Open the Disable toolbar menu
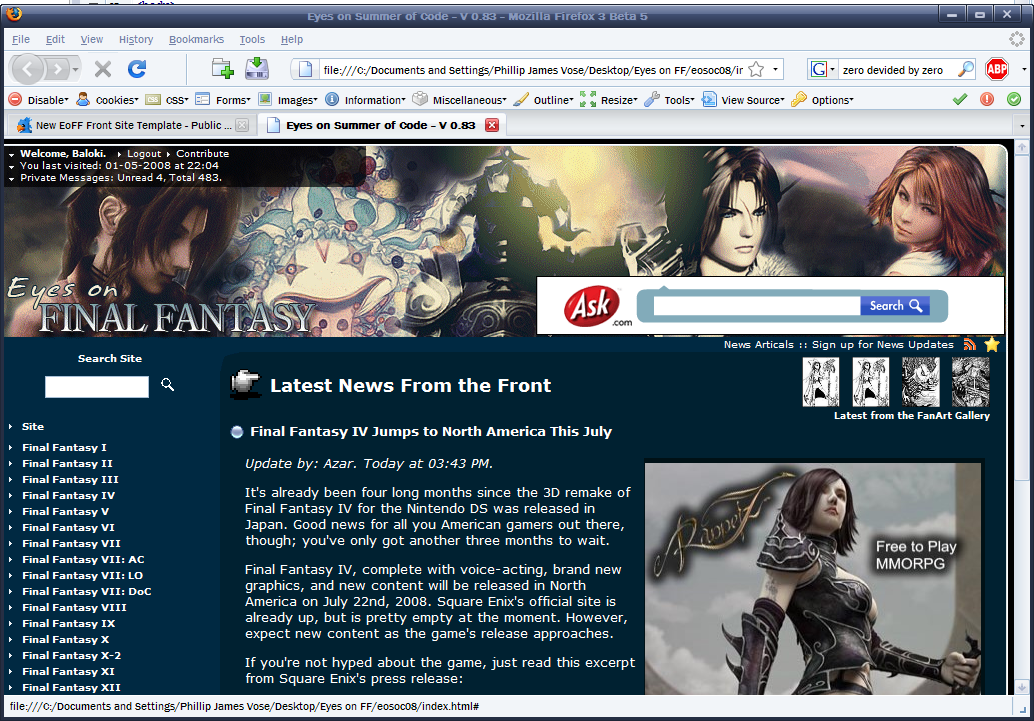The height and width of the screenshot is (721, 1034). (x=38, y=100)
